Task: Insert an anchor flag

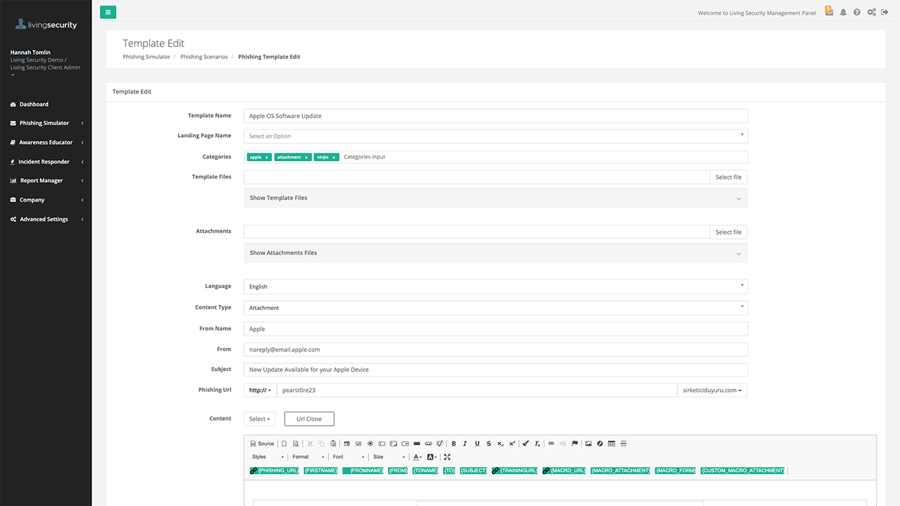Action: coord(575,443)
